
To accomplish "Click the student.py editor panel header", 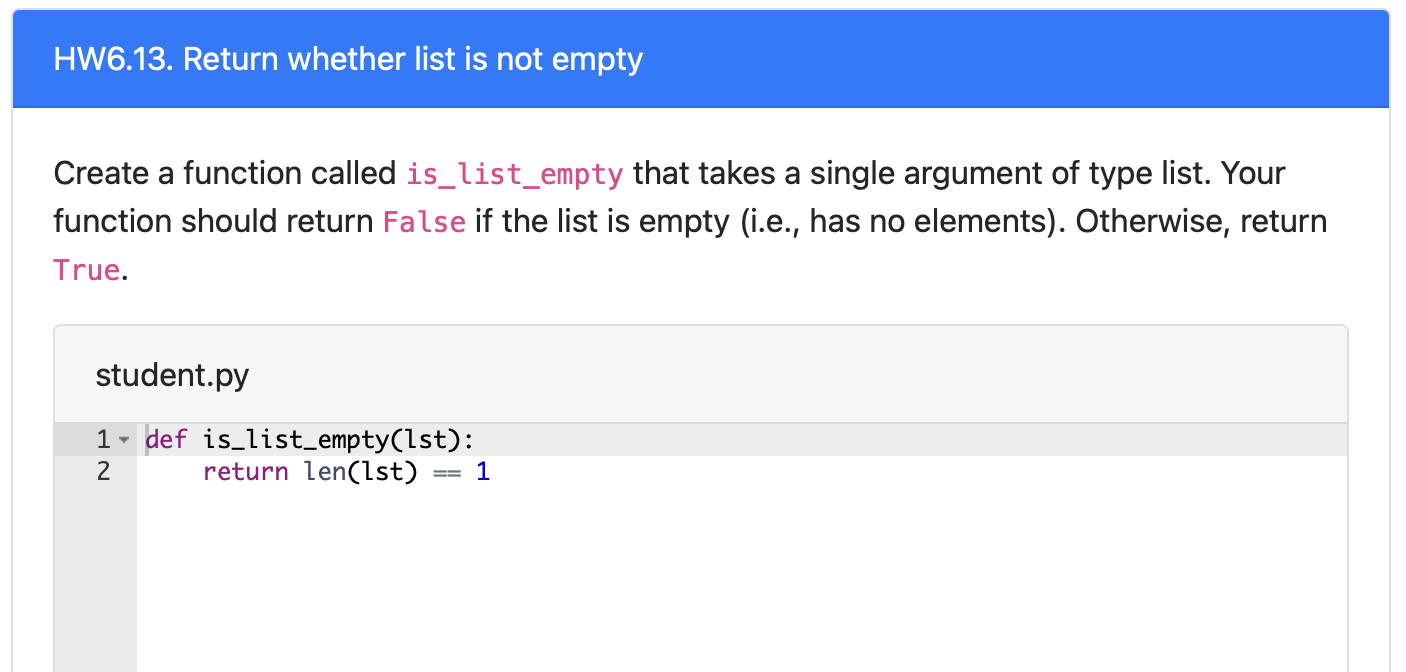I will [700, 375].
